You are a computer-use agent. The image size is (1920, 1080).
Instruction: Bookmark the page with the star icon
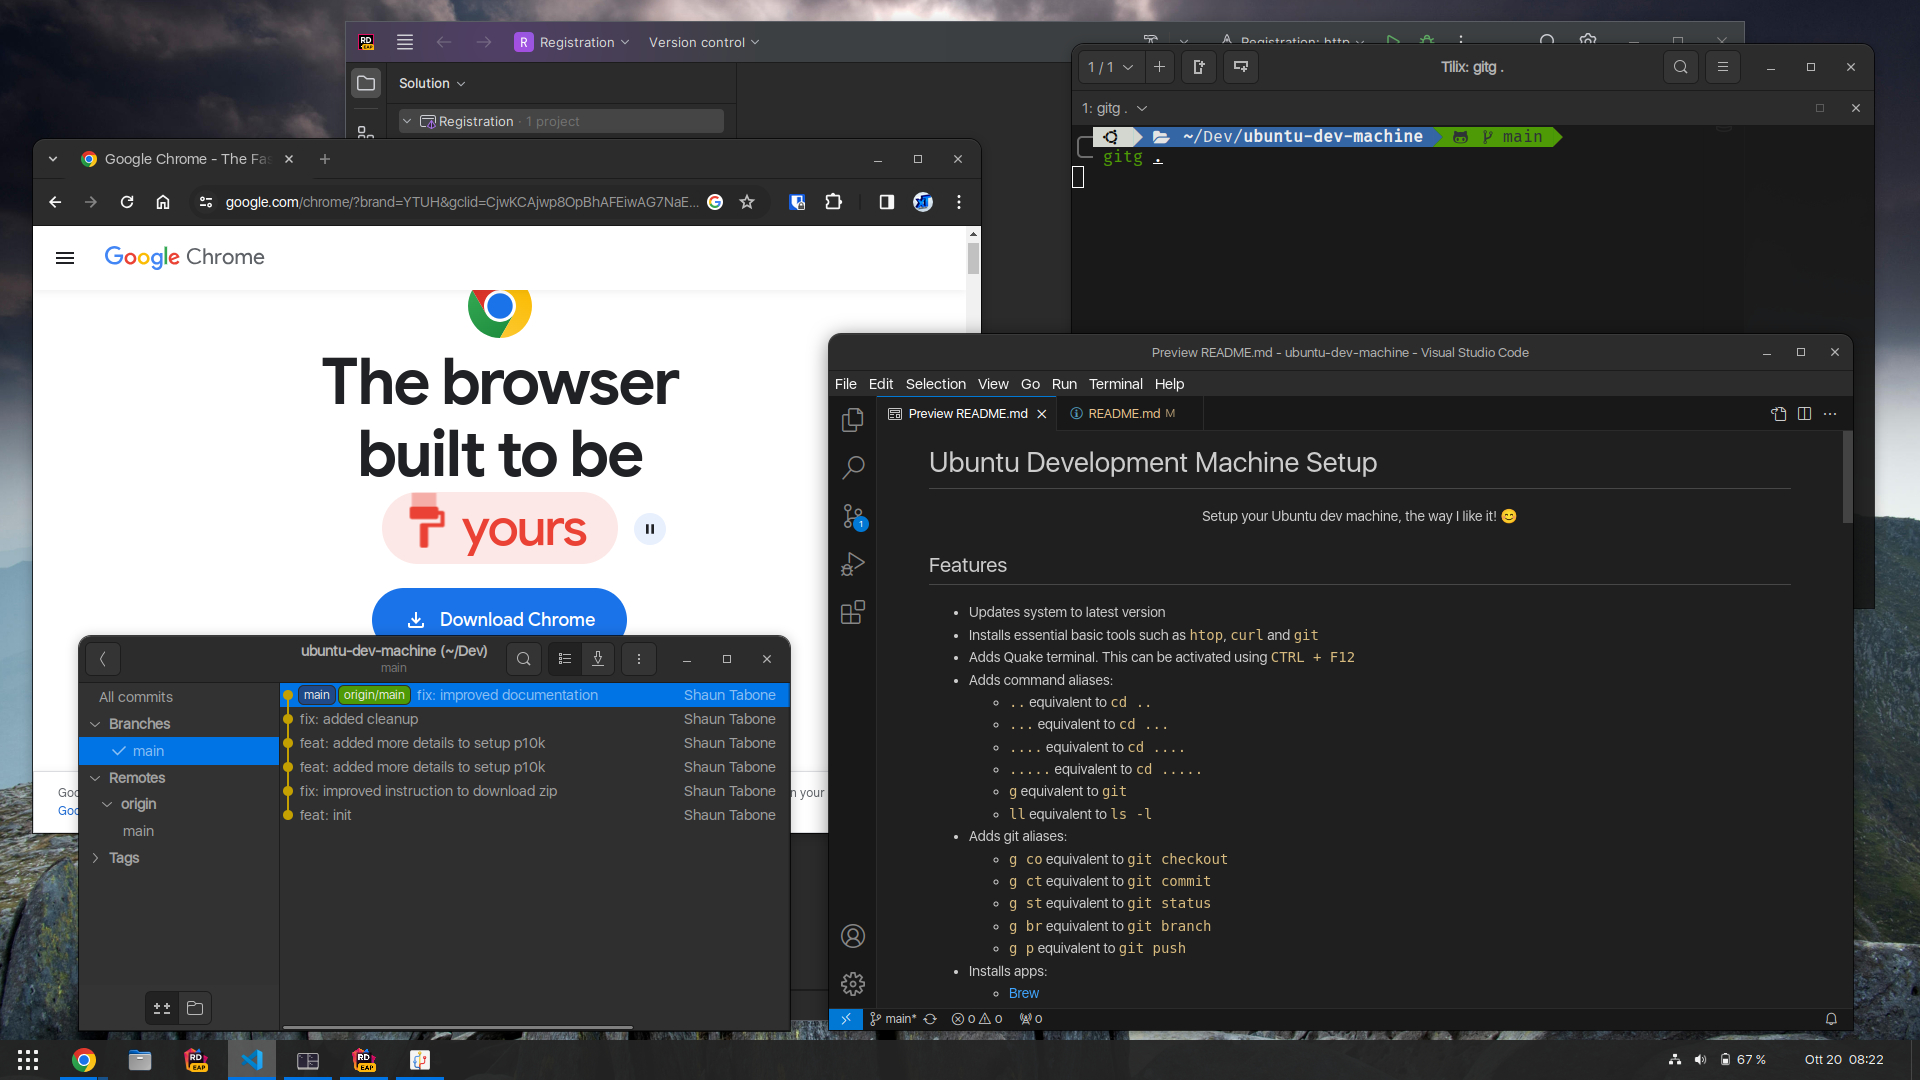747,202
